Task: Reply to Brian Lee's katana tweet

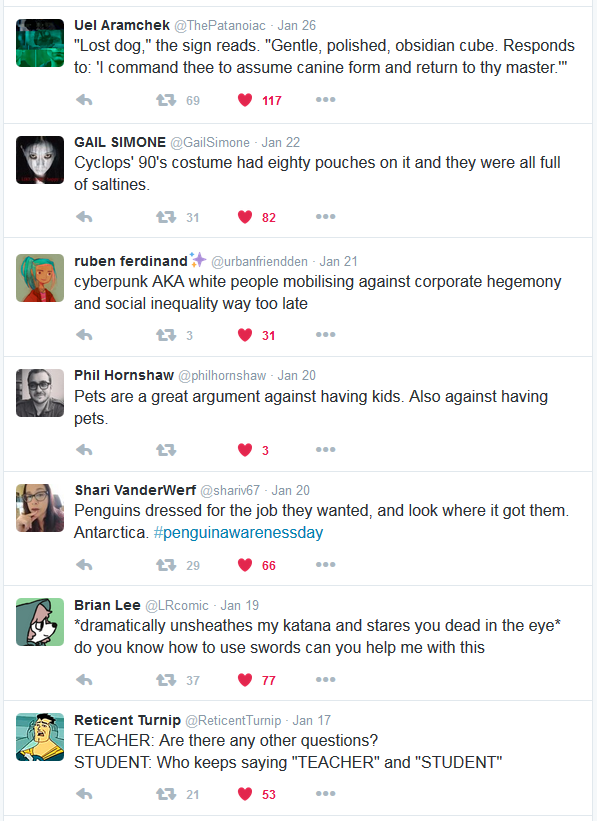Action: pyautogui.click(x=84, y=680)
